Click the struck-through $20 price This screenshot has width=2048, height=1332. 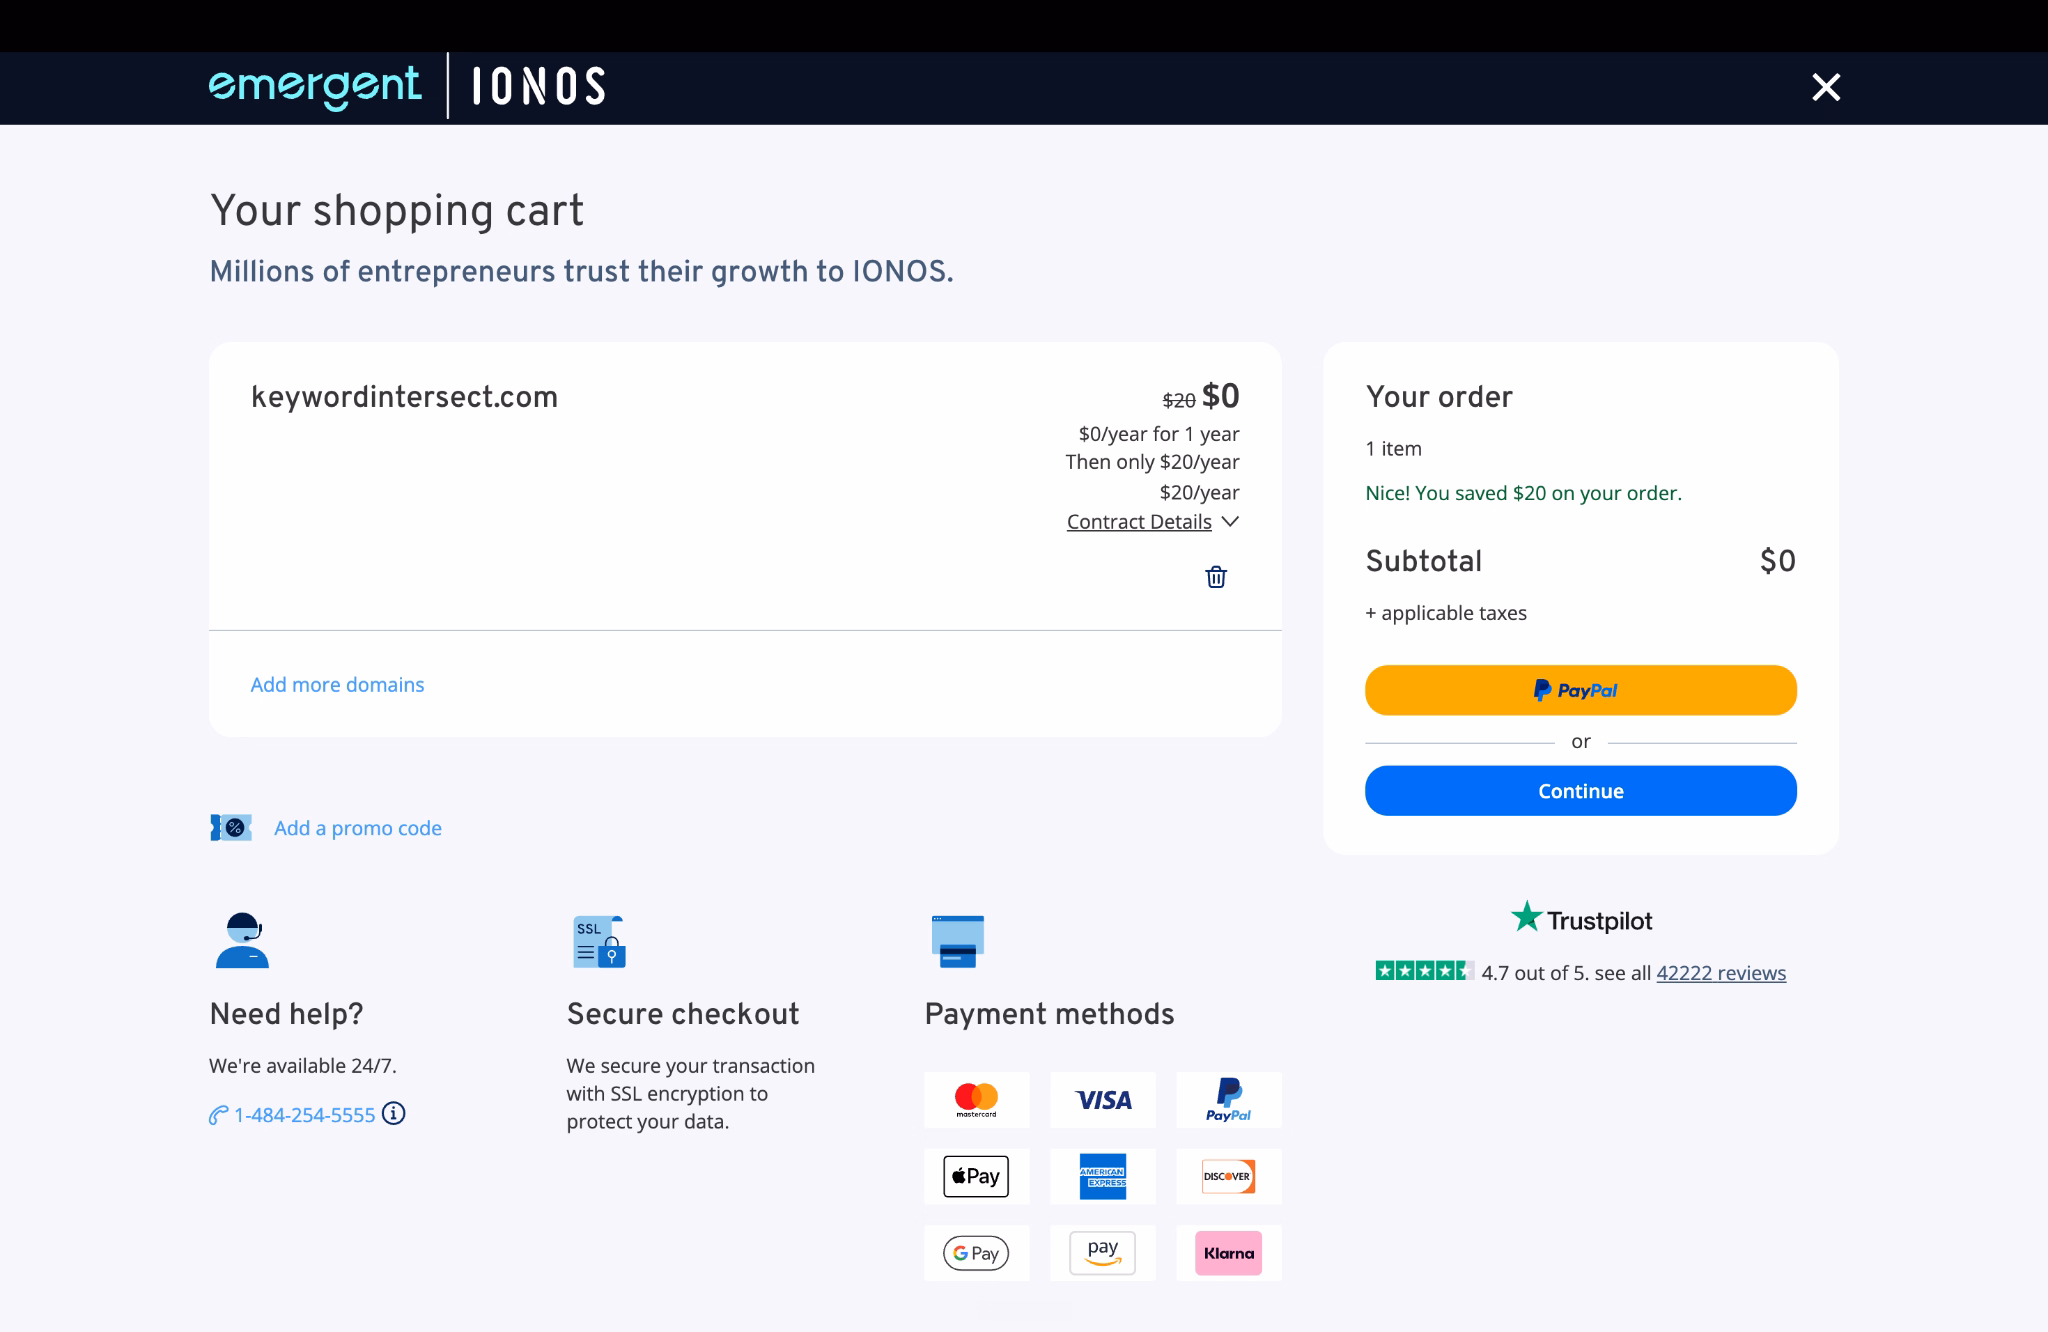(x=1179, y=400)
